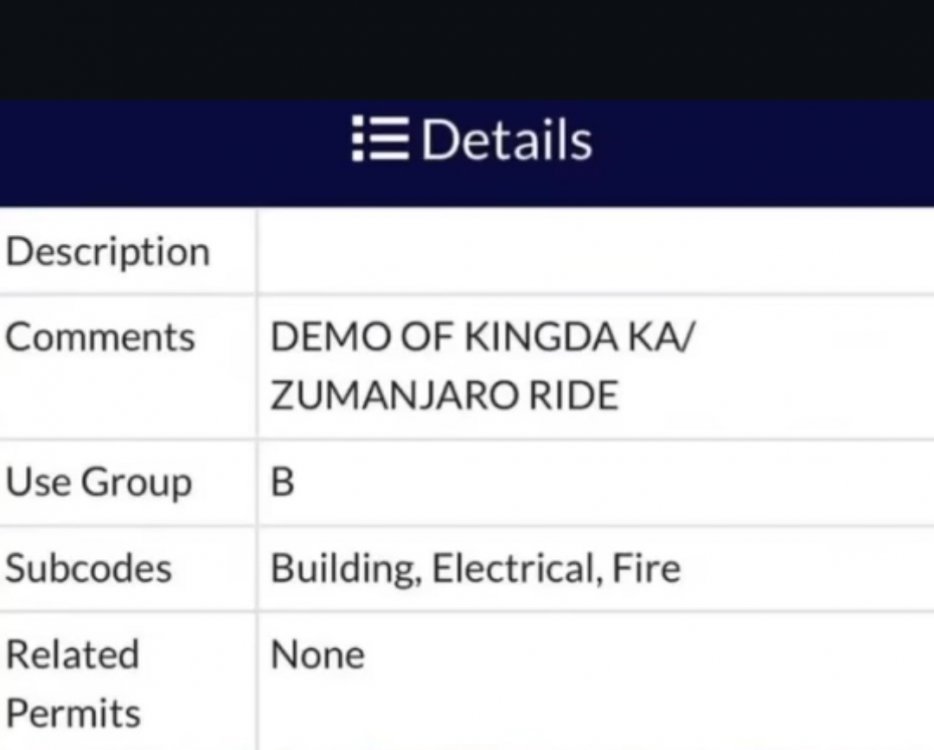Select the Subcodes row label
This screenshot has width=934, height=750.
(x=88, y=568)
